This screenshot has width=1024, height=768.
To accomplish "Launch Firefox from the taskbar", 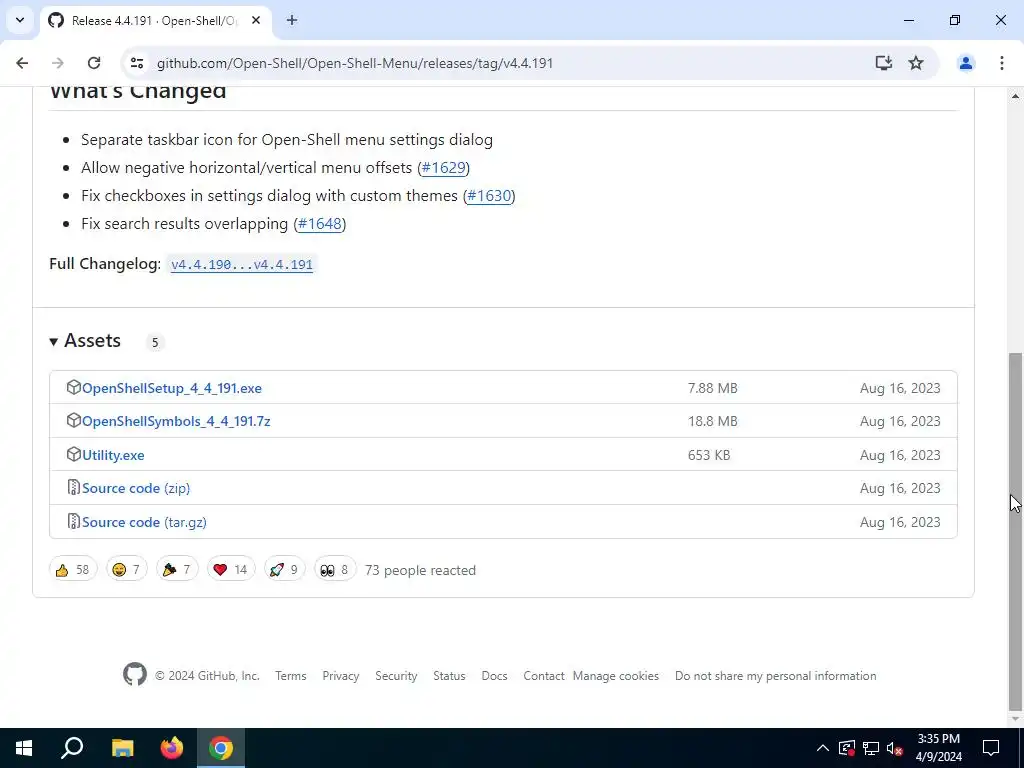I will pyautogui.click(x=172, y=748).
